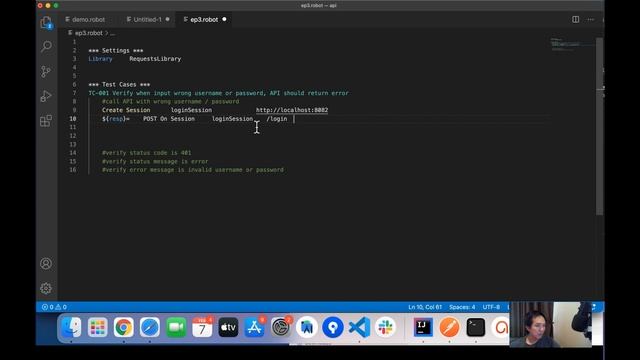Open the Manage gear menu
Viewport: 640px width, 360px height.
click(x=46, y=288)
